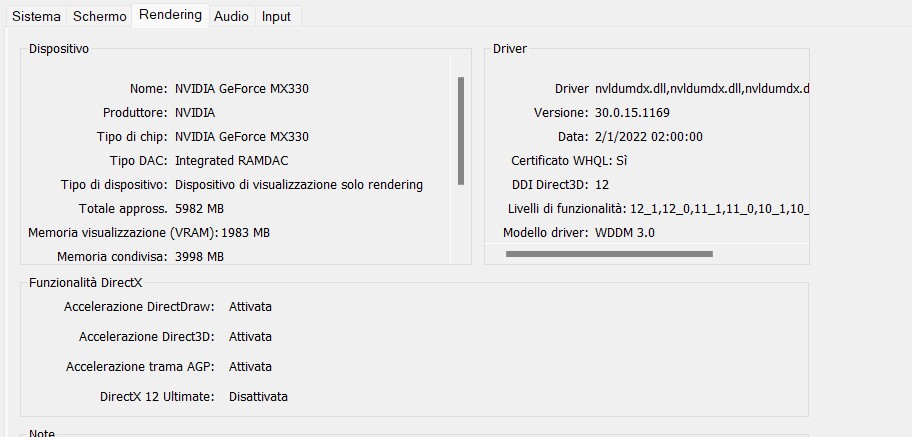Click the Memoria condivisa label
Image resolution: width=912 pixels, height=437 pixels.
[112, 257]
